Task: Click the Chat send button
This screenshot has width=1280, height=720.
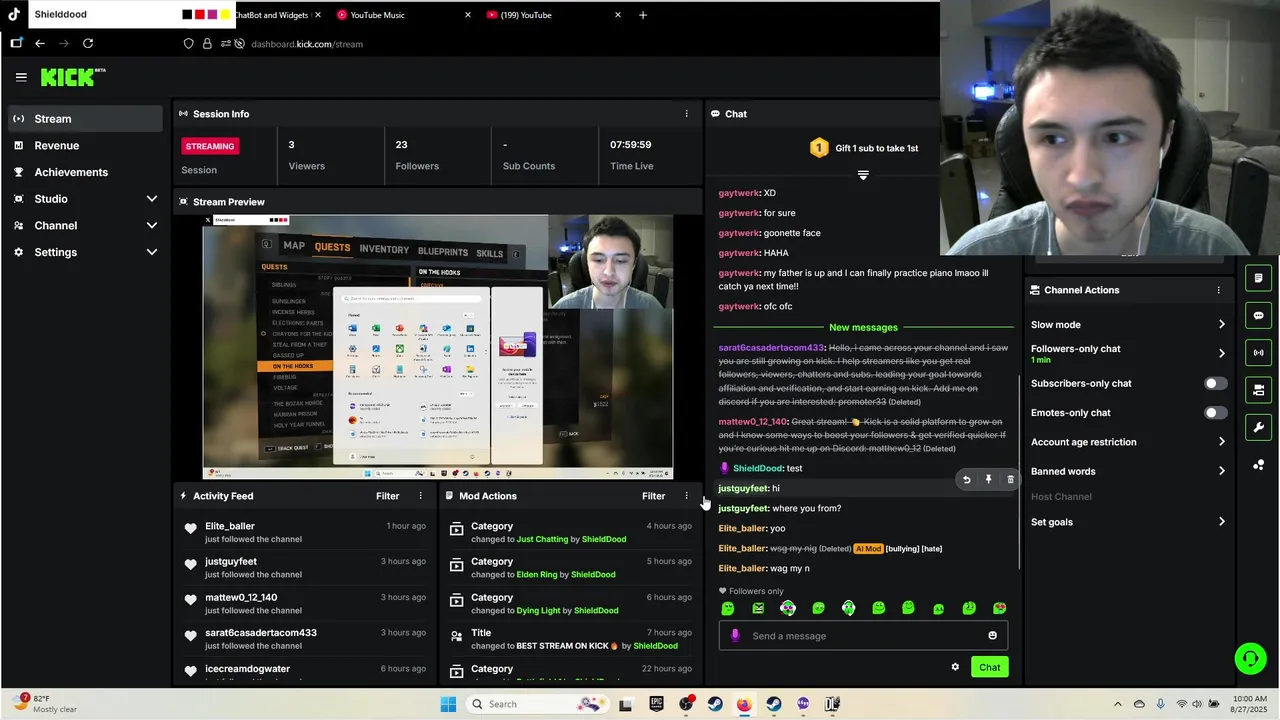Action: click(x=989, y=667)
